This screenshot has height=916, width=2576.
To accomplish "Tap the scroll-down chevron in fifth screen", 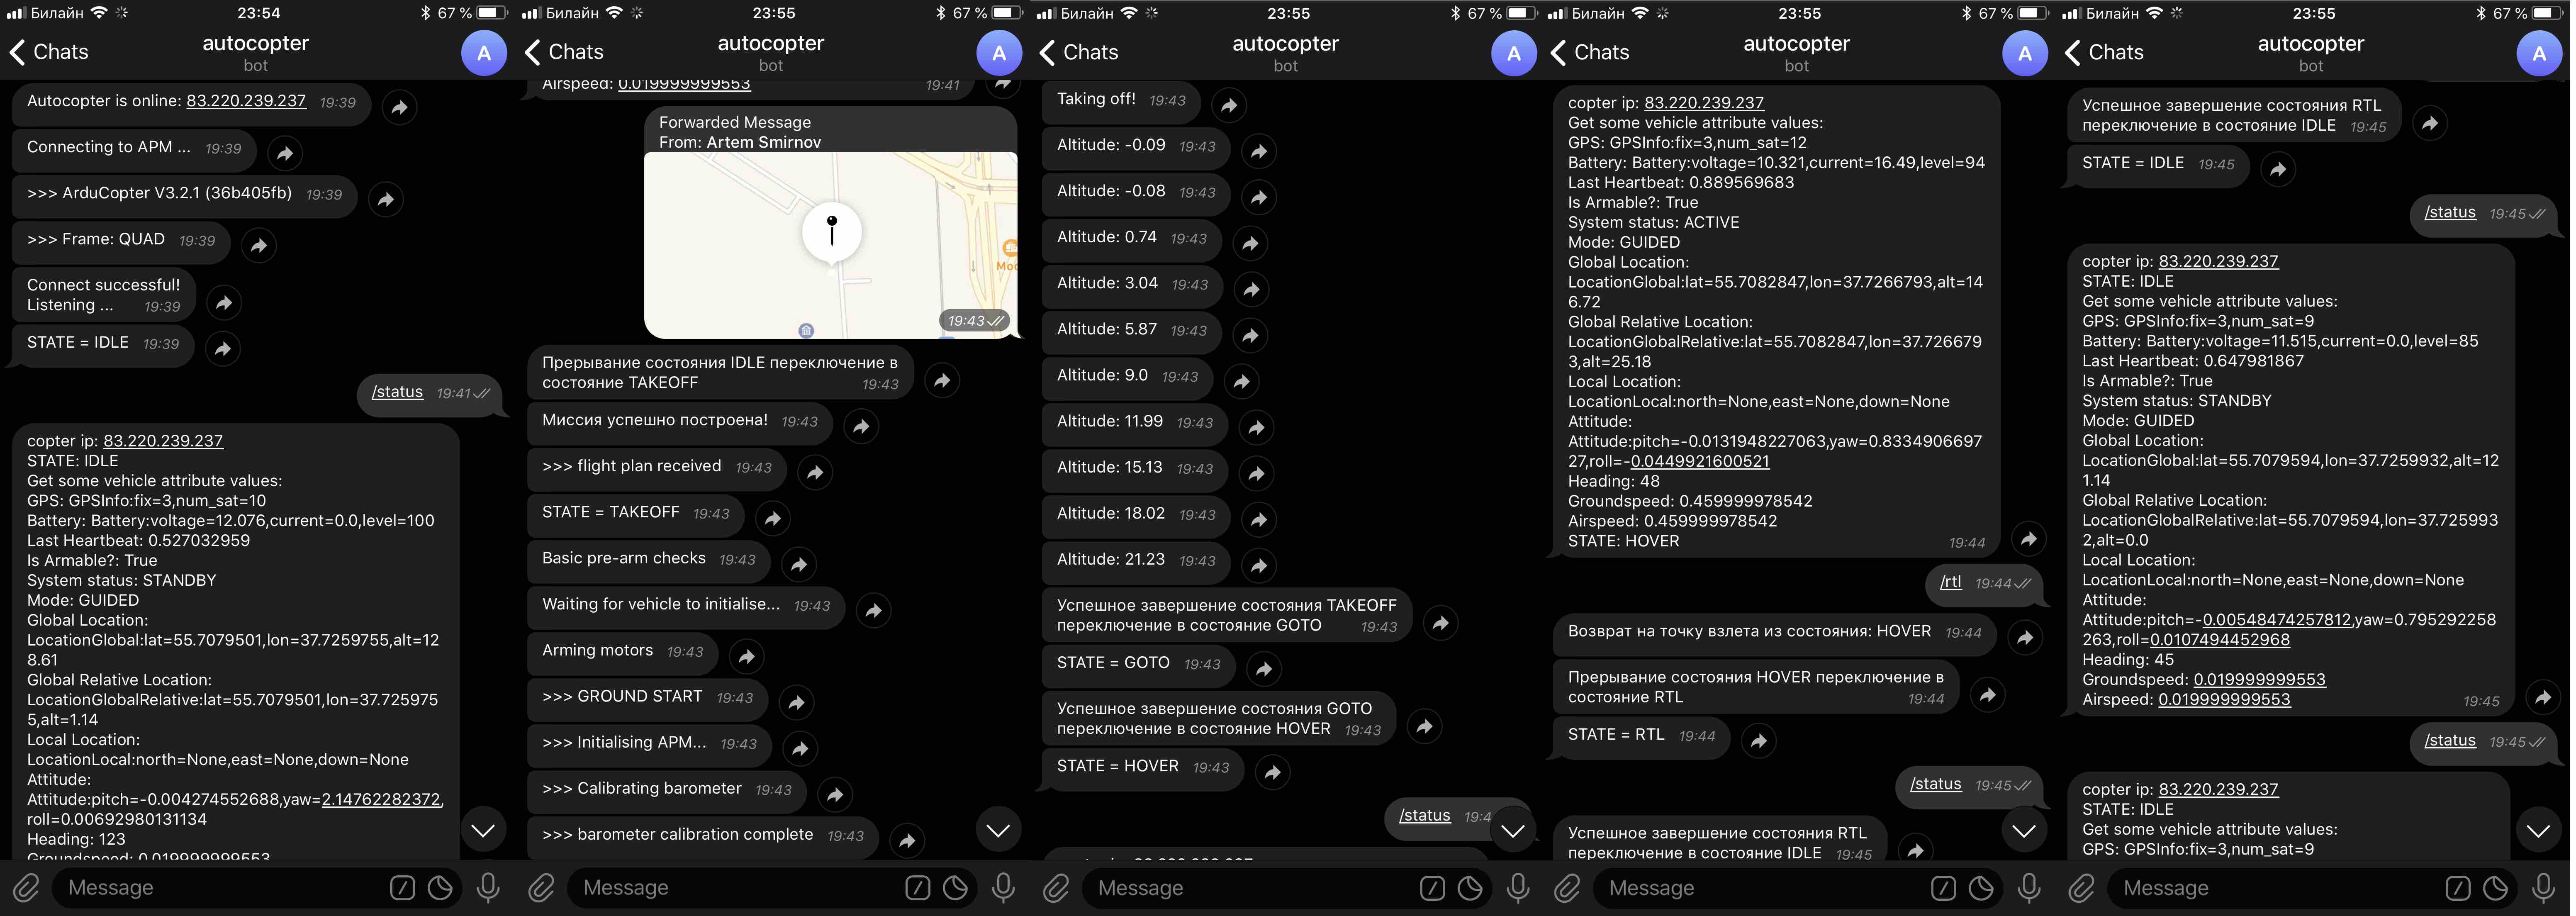I will click(x=2538, y=830).
